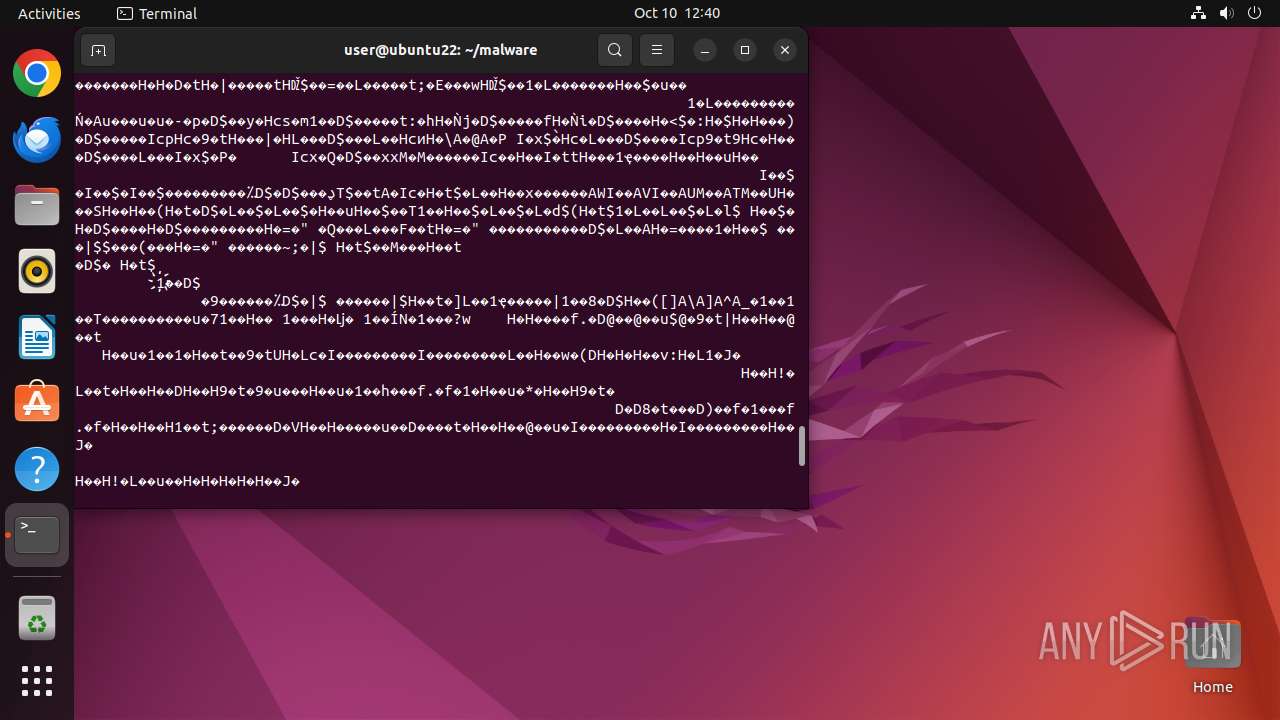
Task: Close the terminal window
Action: coord(785,50)
